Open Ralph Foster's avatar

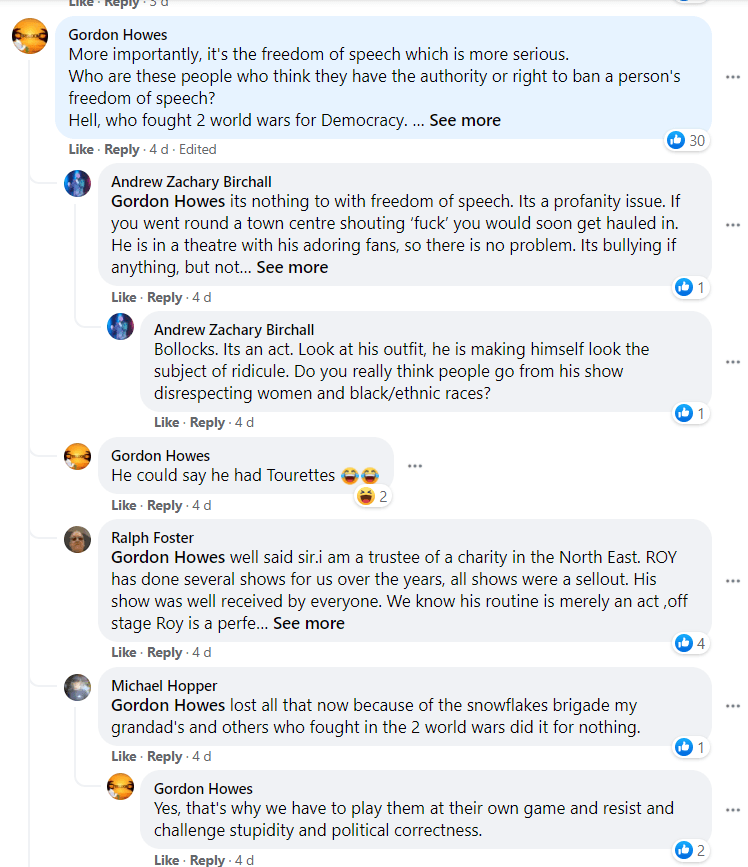(x=78, y=540)
